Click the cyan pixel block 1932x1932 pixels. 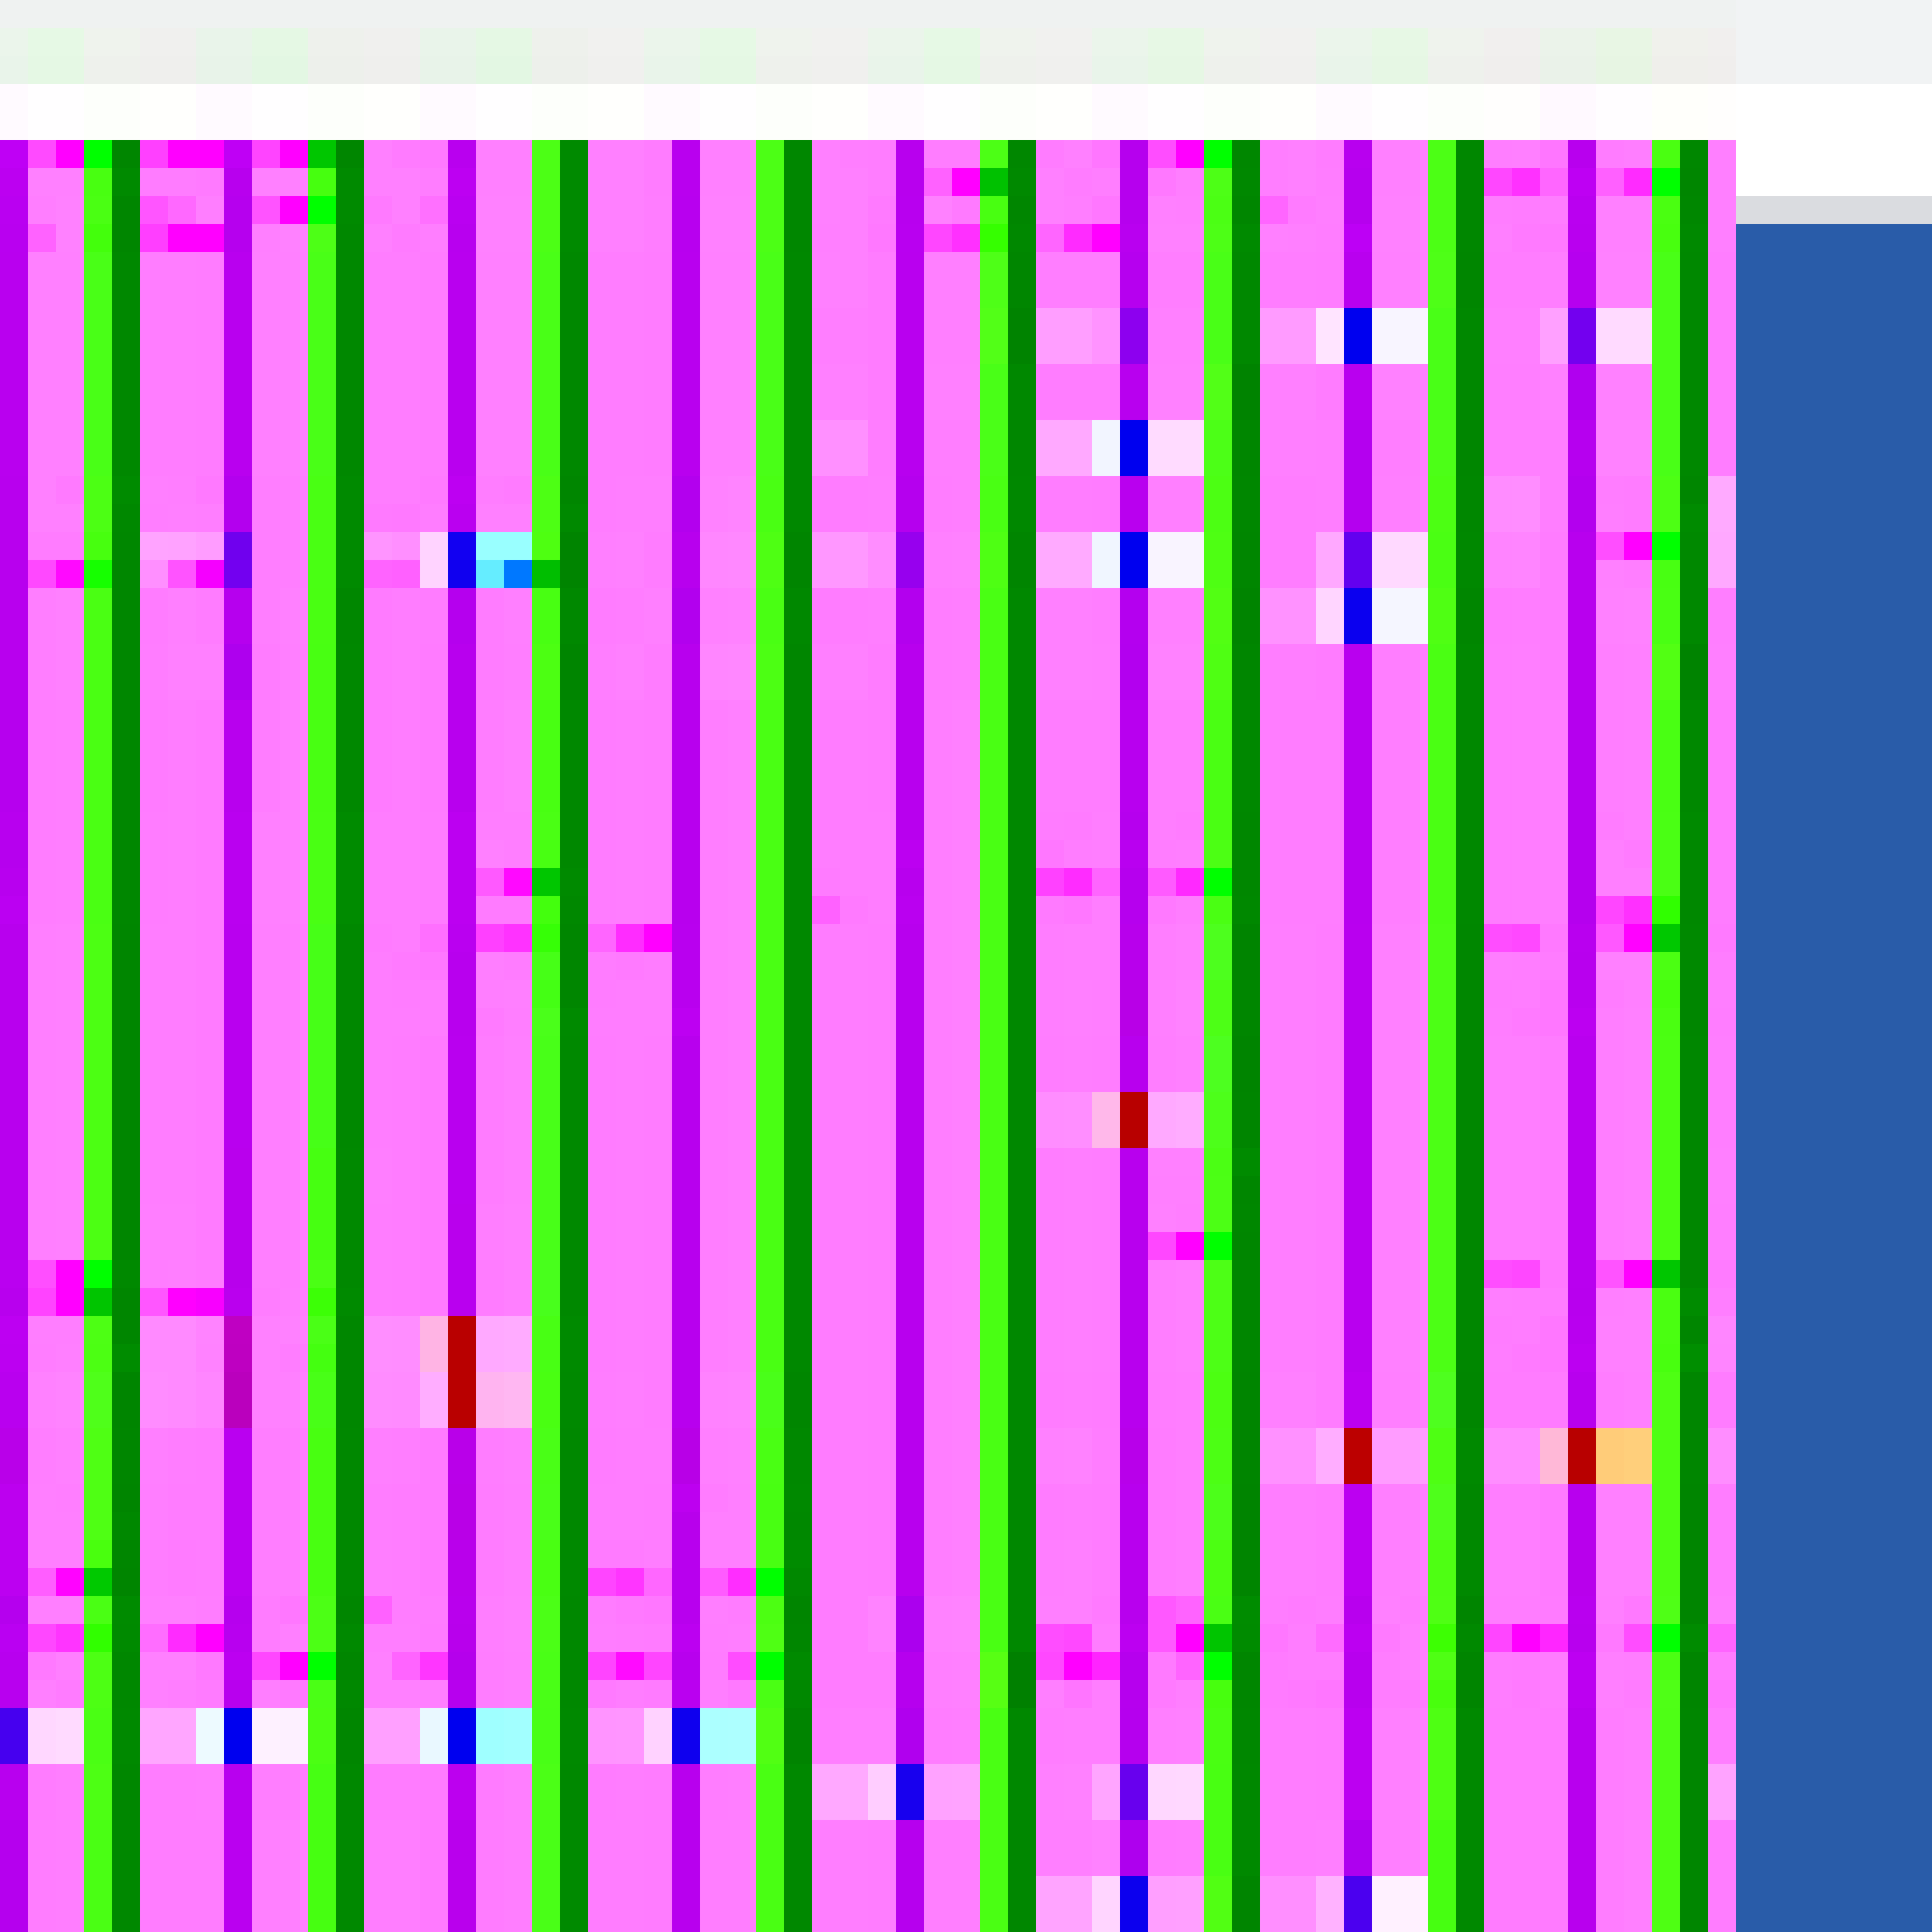(x=503, y=546)
